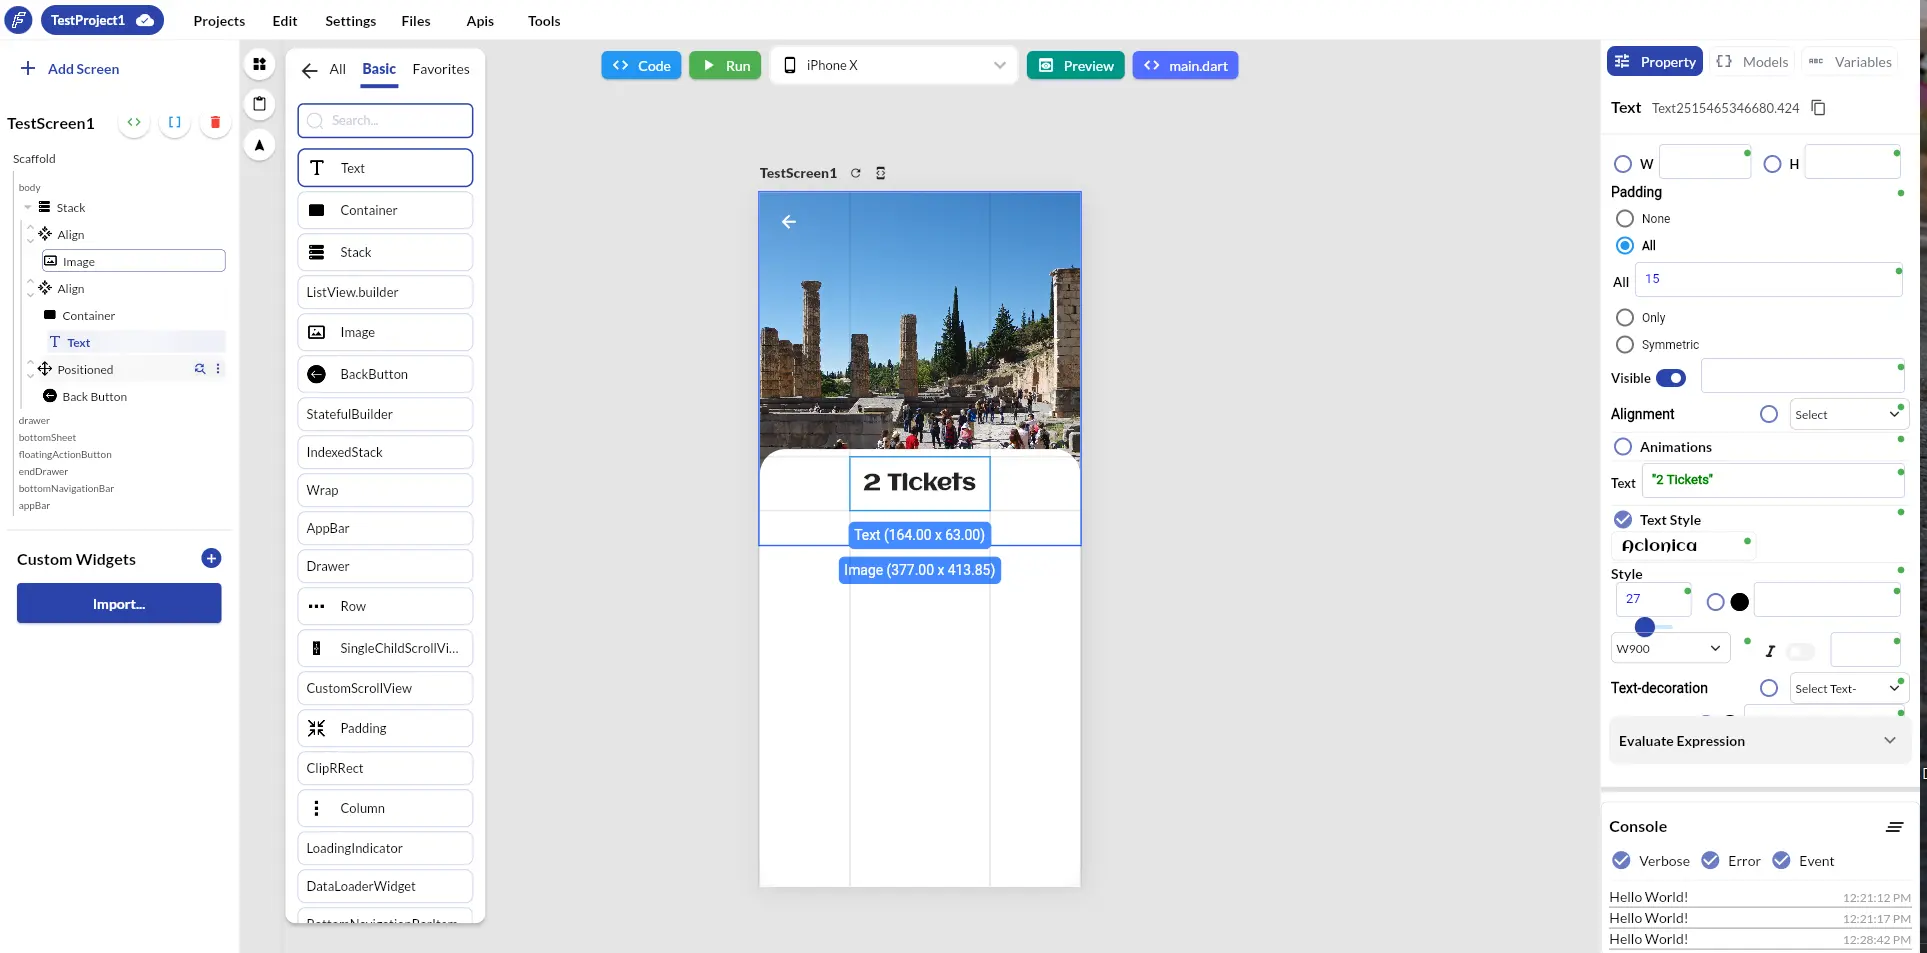Image resolution: width=1927 pixels, height=953 pixels.
Task: Refresh TestScreen1 canvas icon
Action: [x=856, y=173]
